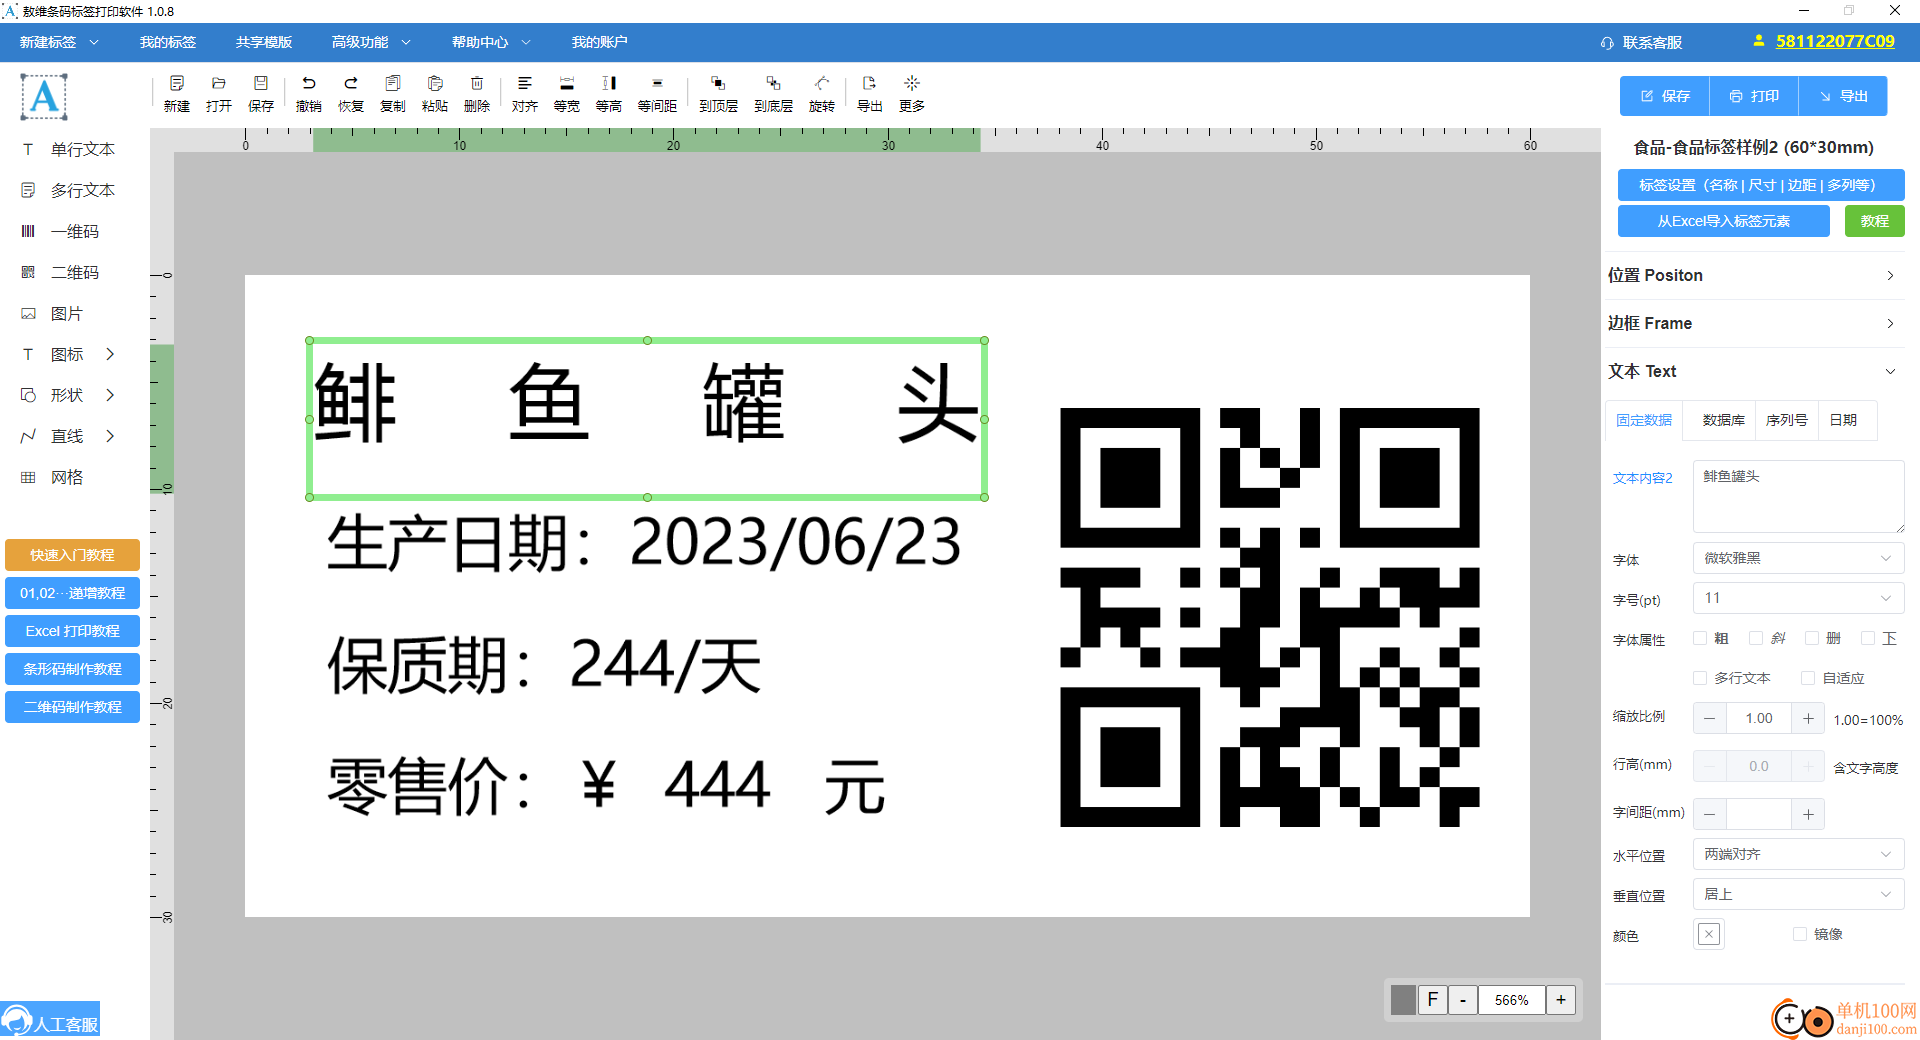Viewport: 1920px width, 1040px height.
Task: Toggle the 斜 (italic) checkbox
Action: (1756, 638)
